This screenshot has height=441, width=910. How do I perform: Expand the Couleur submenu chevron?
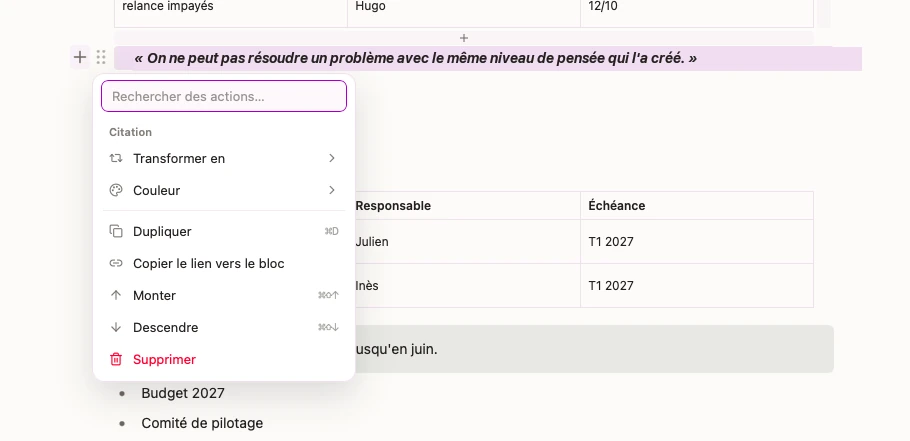(x=331, y=190)
